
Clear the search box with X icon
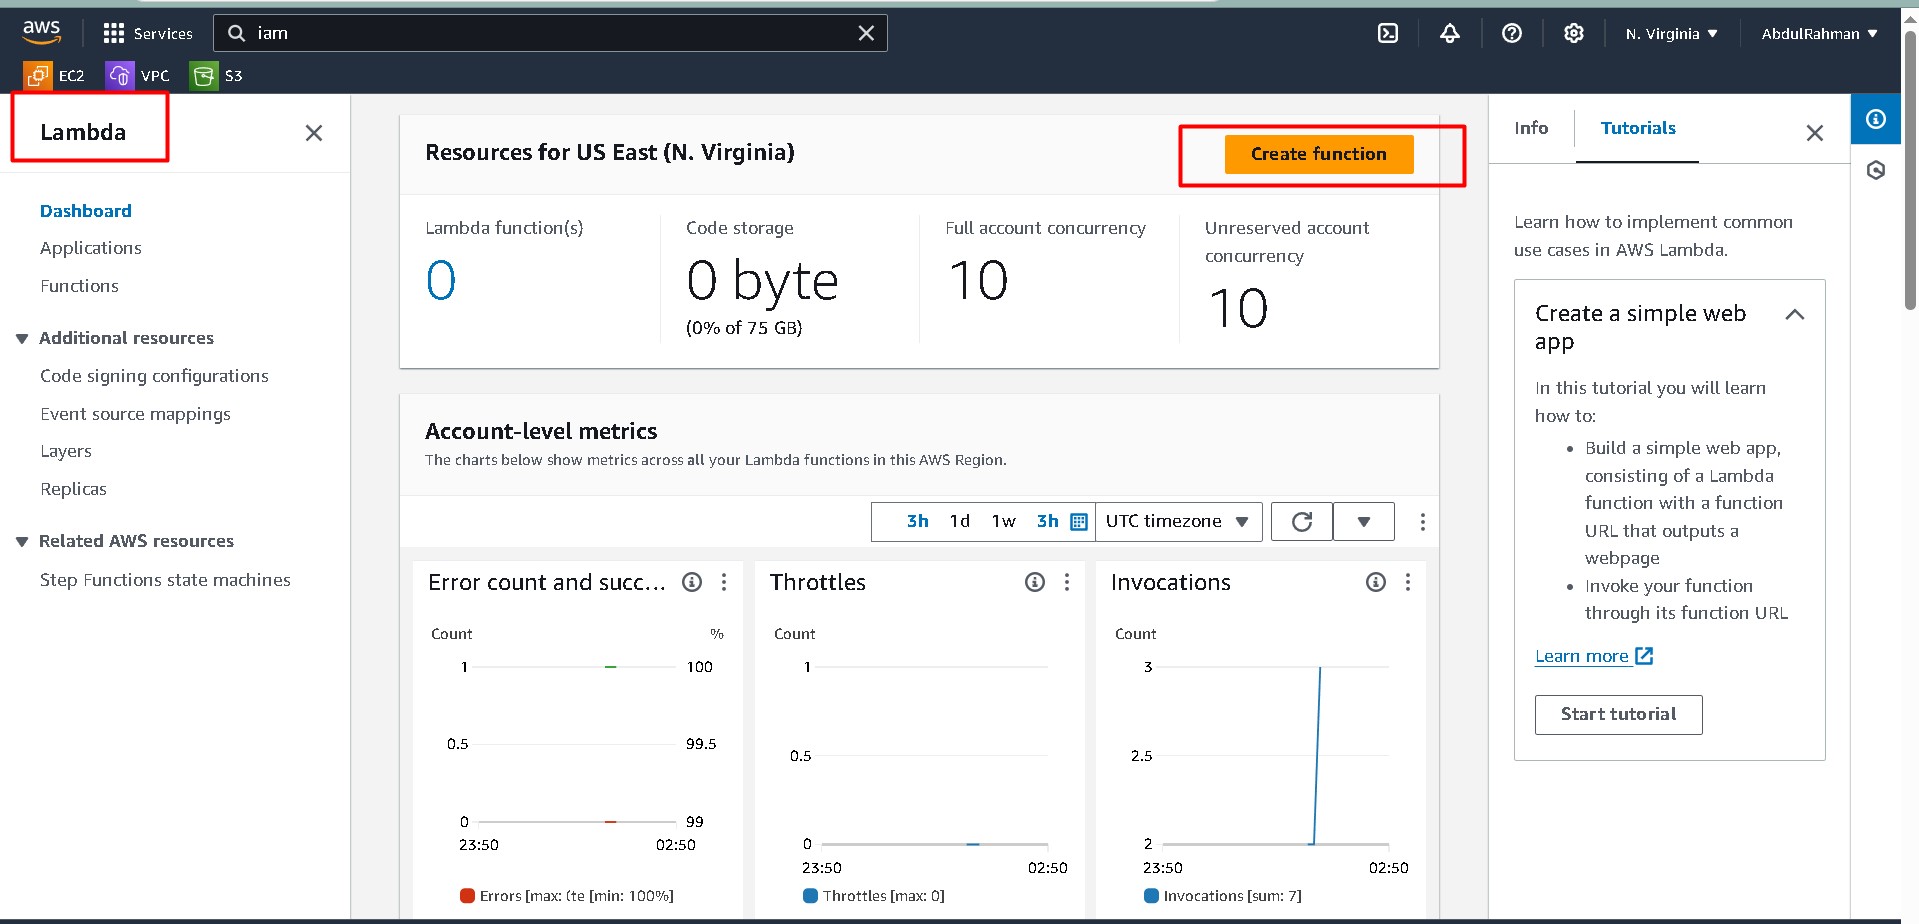[866, 33]
